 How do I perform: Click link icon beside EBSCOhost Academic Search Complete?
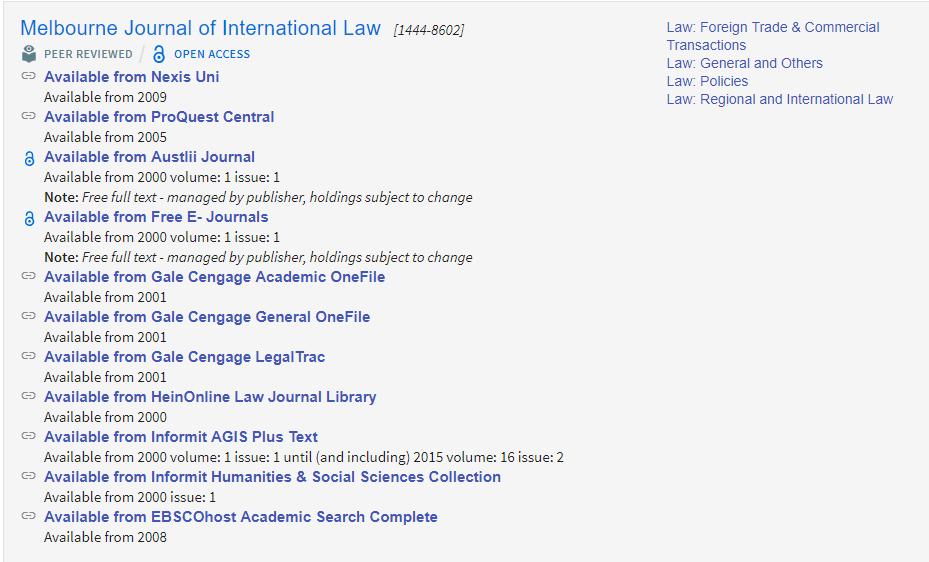(28, 516)
